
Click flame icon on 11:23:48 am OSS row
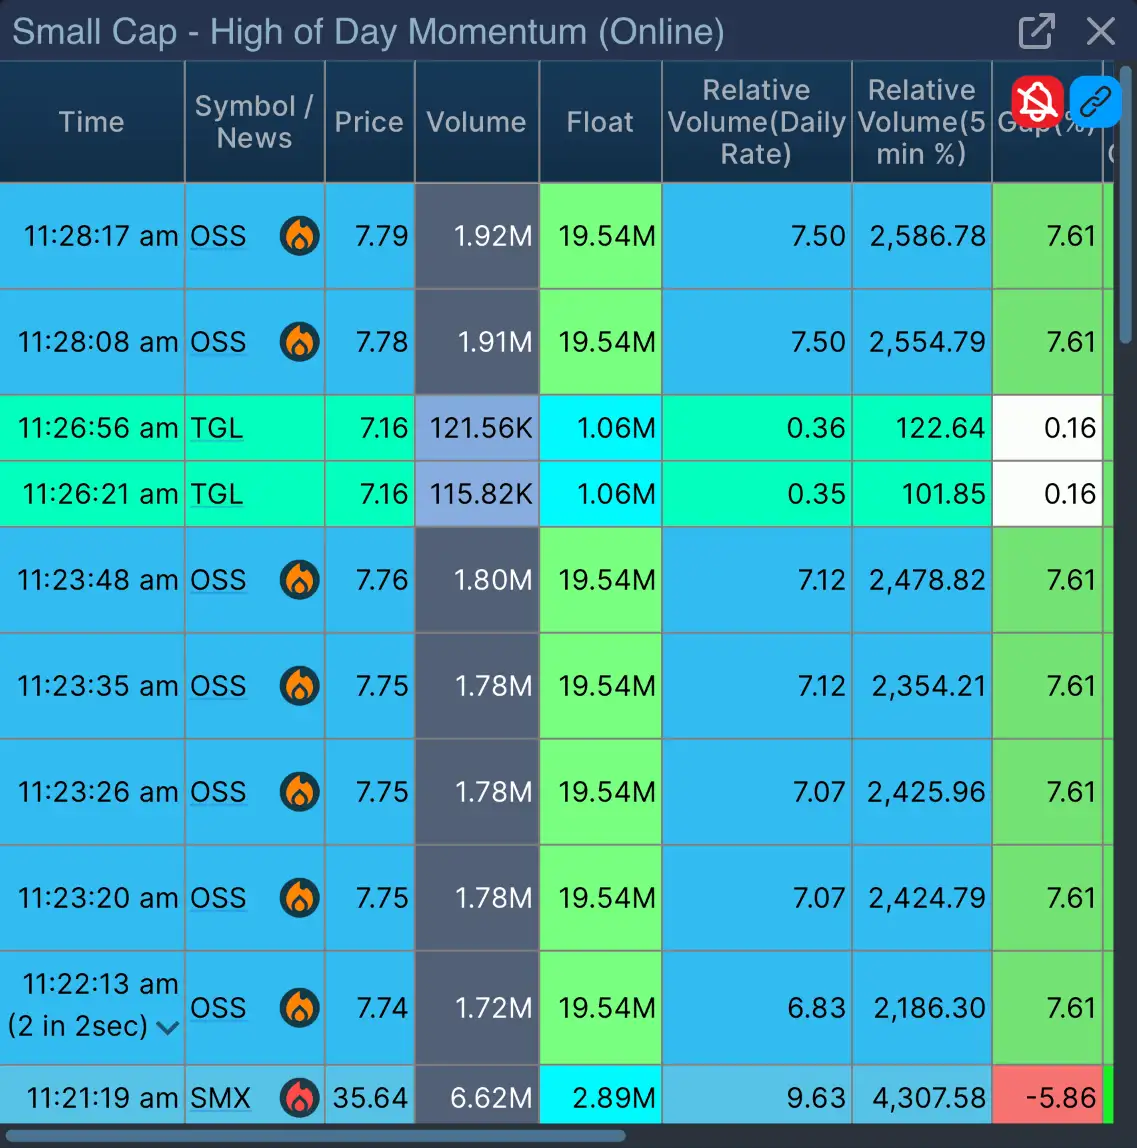(x=299, y=580)
